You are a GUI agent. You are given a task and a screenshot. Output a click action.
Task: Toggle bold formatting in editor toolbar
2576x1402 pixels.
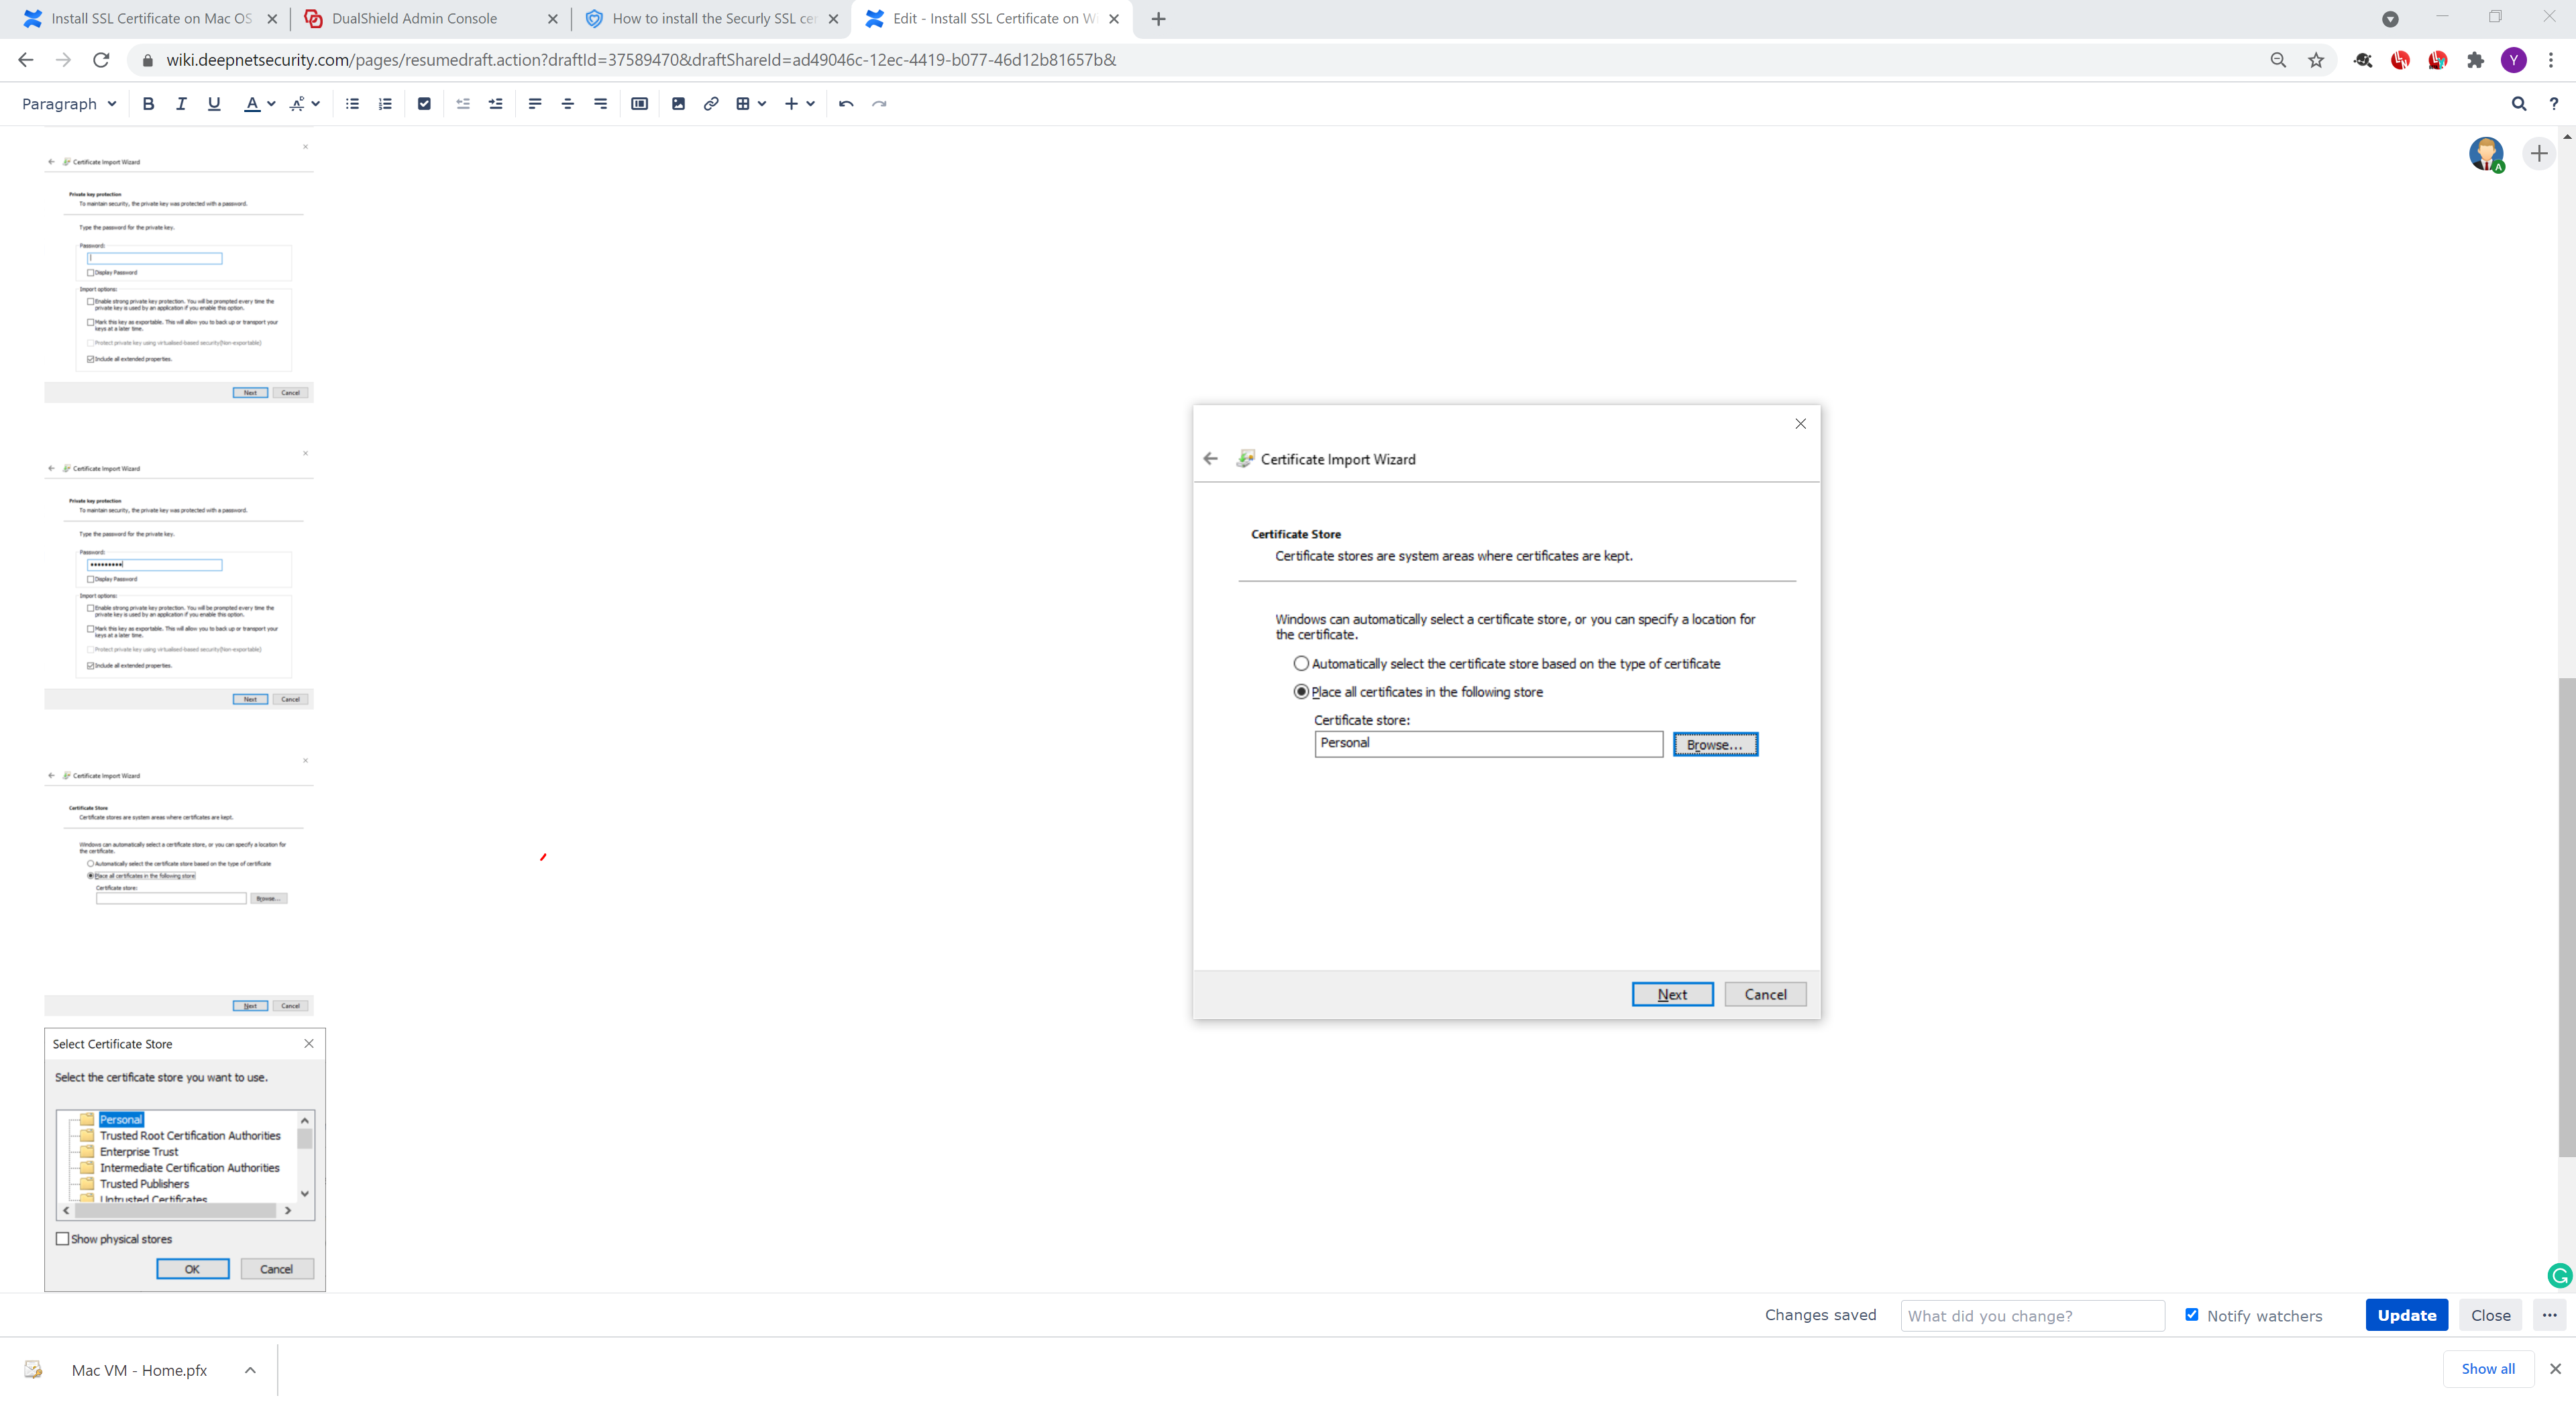point(148,104)
